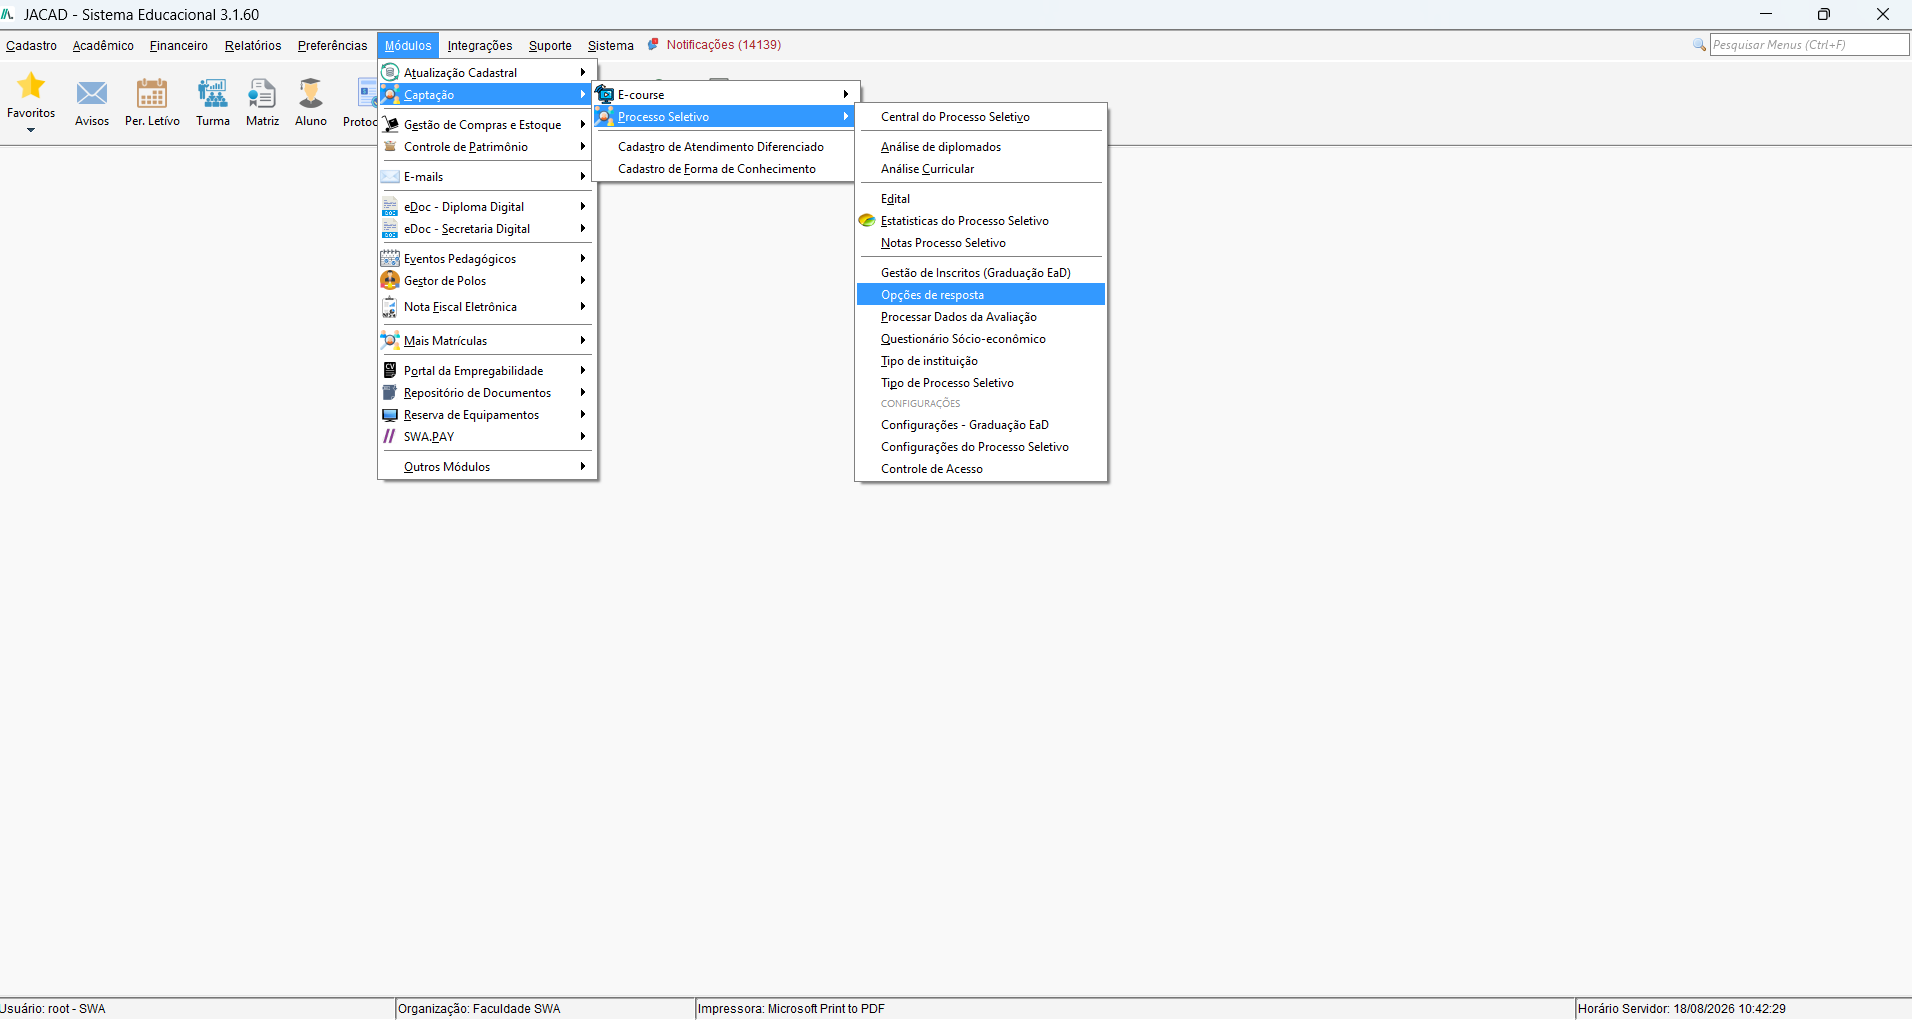The width and height of the screenshot is (1912, 1020).
Task: Click the Horário Servidor status entry
Action: (x=1682, y=1008)
